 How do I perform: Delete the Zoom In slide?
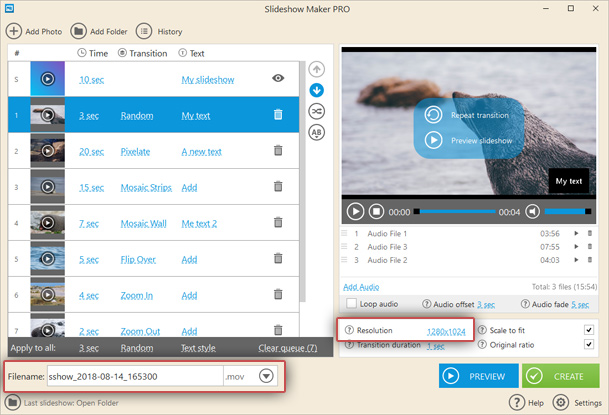(x=278, y=294)
